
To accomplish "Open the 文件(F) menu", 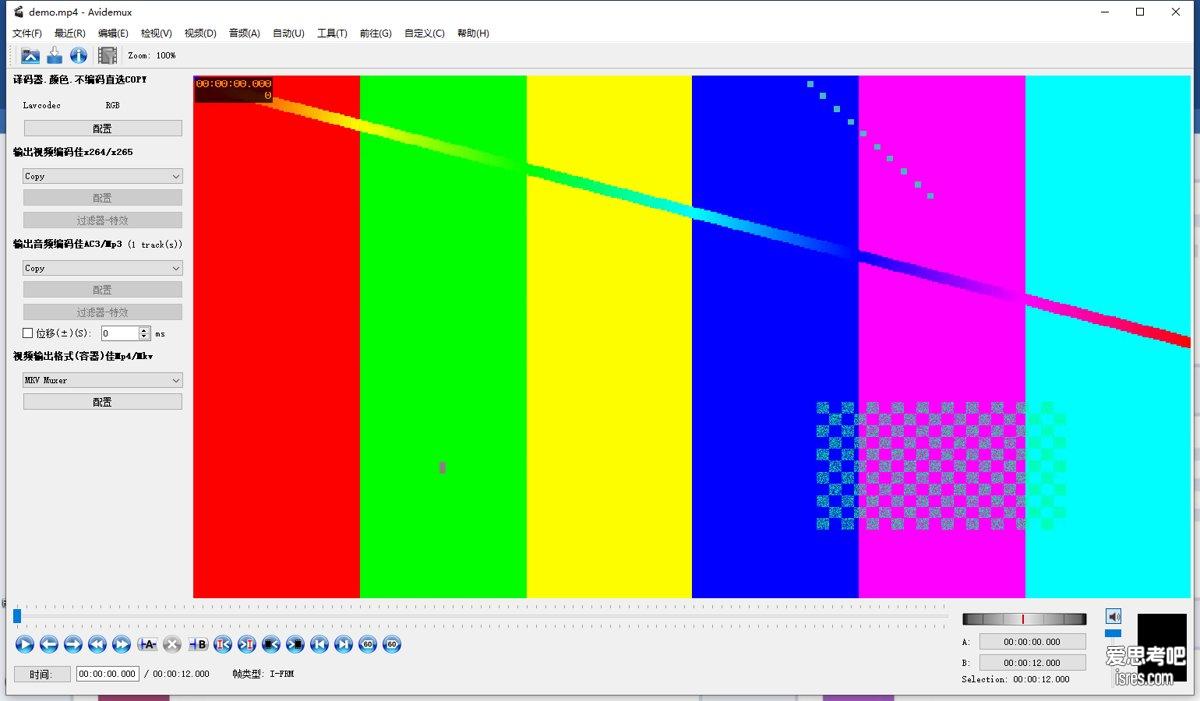I will (27, 33).
